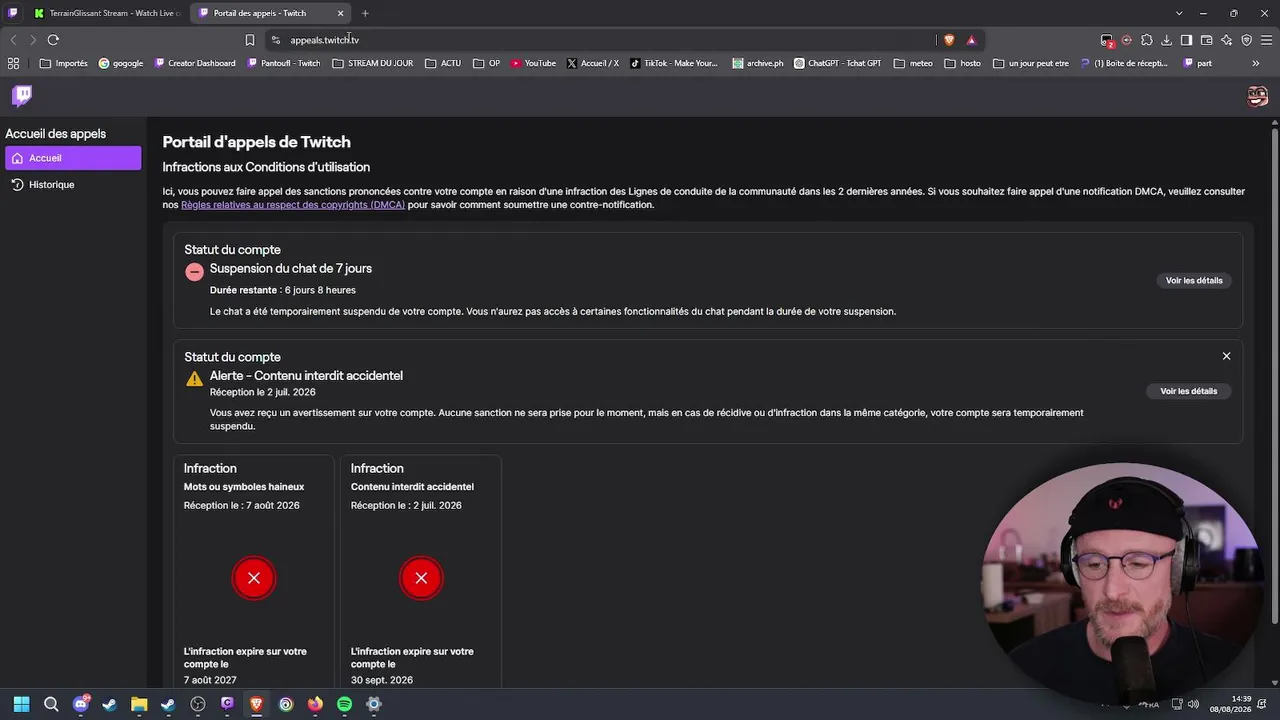Viewport: 1280px width, 720px height.
Task: Expand the un jour peut etre folder
Action: [x=1031, y=63]
